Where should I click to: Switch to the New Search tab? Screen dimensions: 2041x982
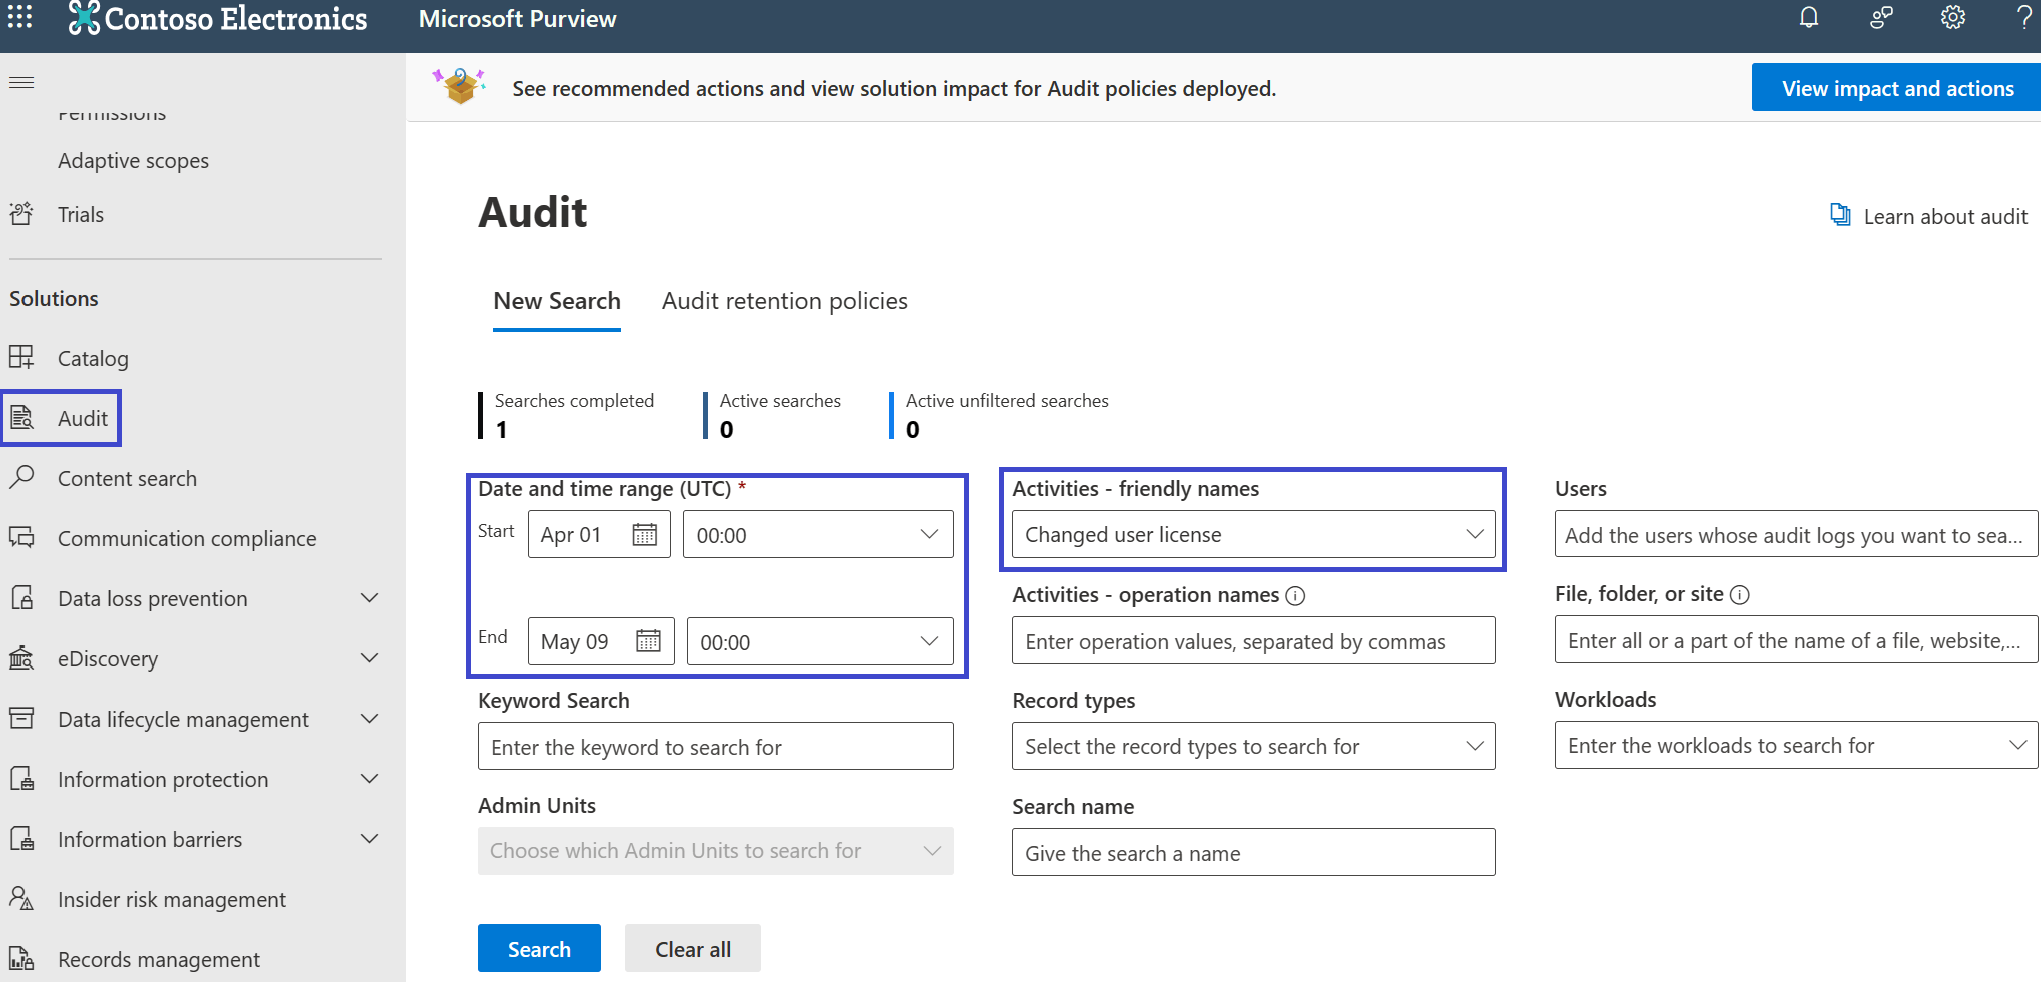557,301
